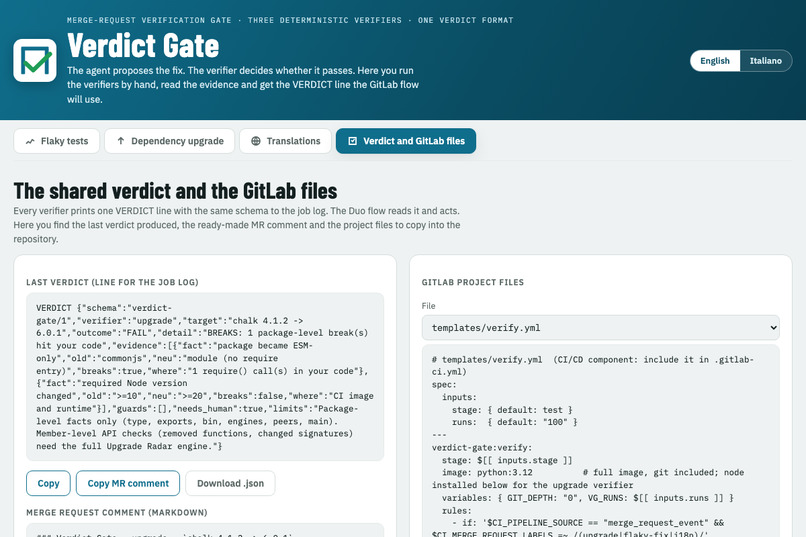Click the templates/verify.yml code preview
Viewport: 806px width, 537px height.
[x=600, y=441]
